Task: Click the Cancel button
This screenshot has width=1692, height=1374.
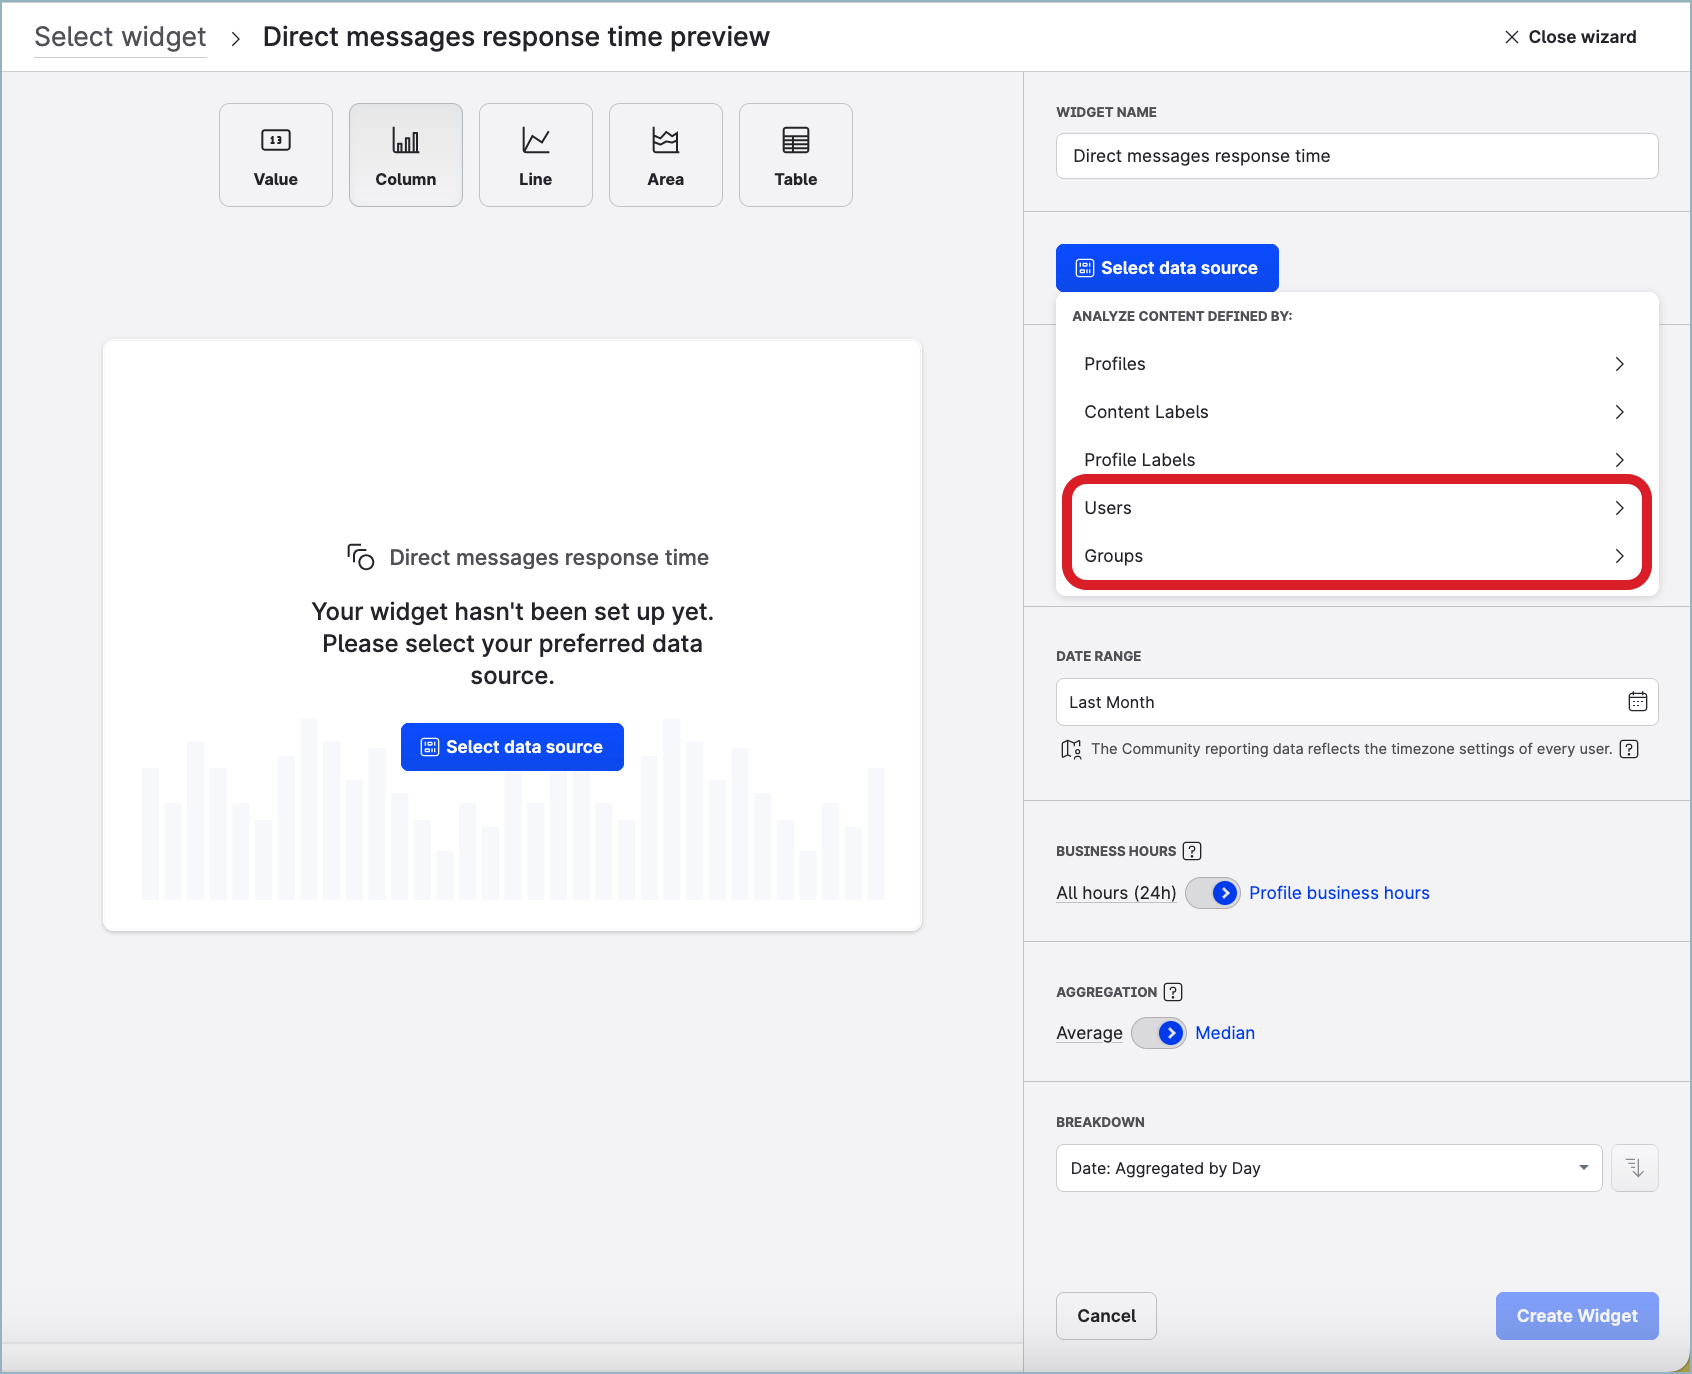Action: click(x=1106, y=1316)
